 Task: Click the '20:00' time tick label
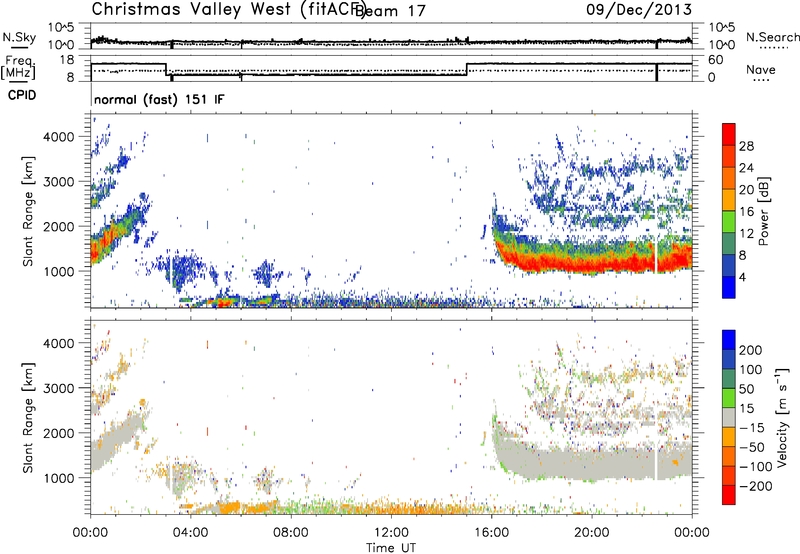coord(592,533)
